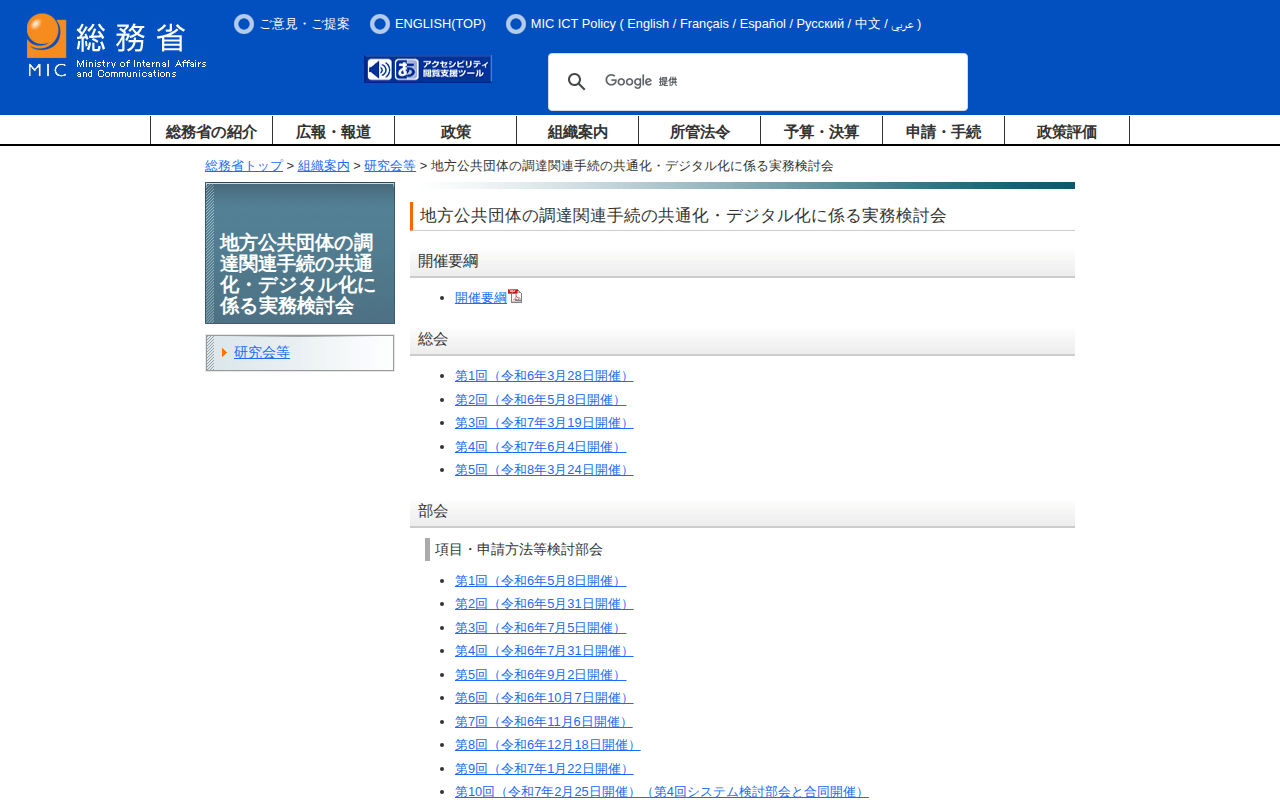Click the Google search magnifier icon
Image resolution: width=1280 pixels, height=800 pixels.
(577, 82)
